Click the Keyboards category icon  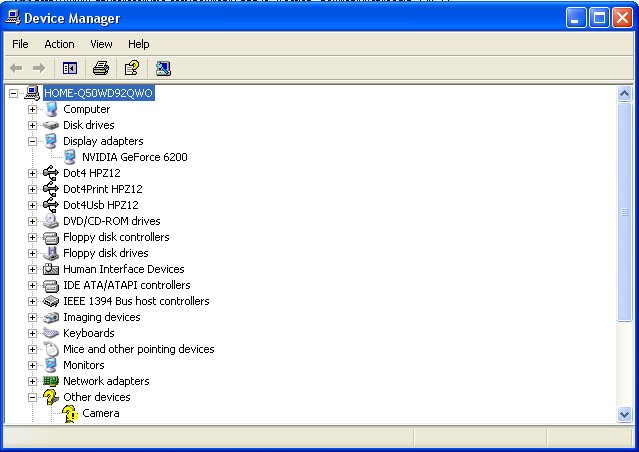pyautogui.click(x=51, y=333)
